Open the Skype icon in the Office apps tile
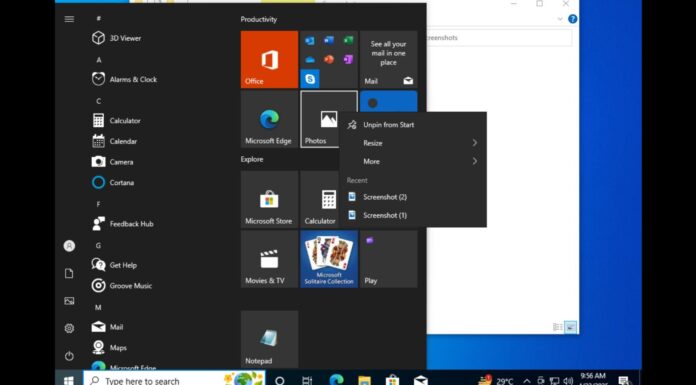This screenshot has width=696, height=385. point(310,79)
